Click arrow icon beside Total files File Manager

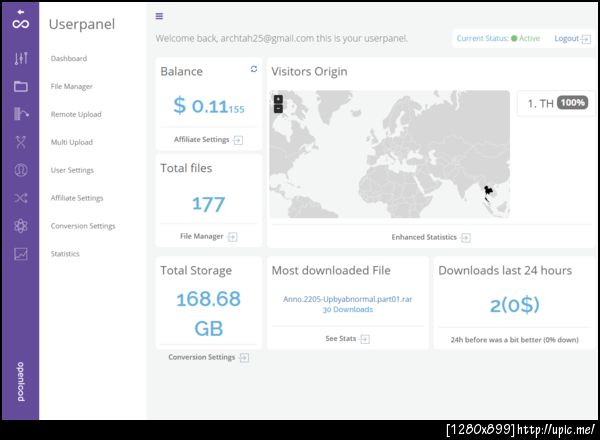pyautogui.click(x=232, y=237)
